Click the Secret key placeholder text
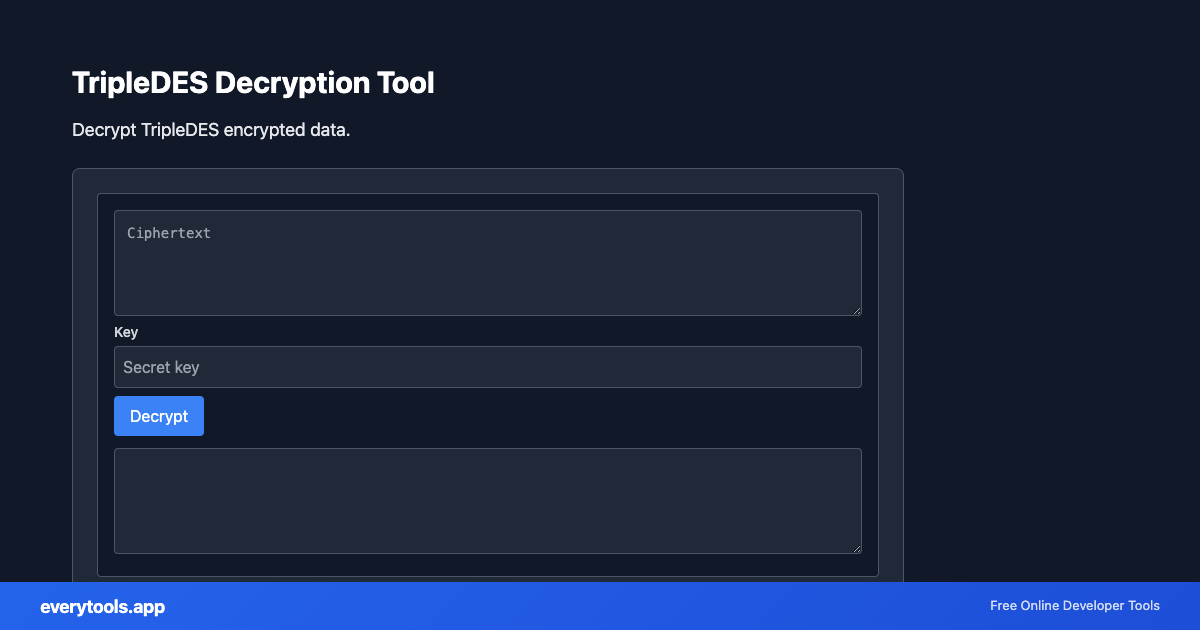The width and height of the screenshot is (1200, 630). coord(161,367)
